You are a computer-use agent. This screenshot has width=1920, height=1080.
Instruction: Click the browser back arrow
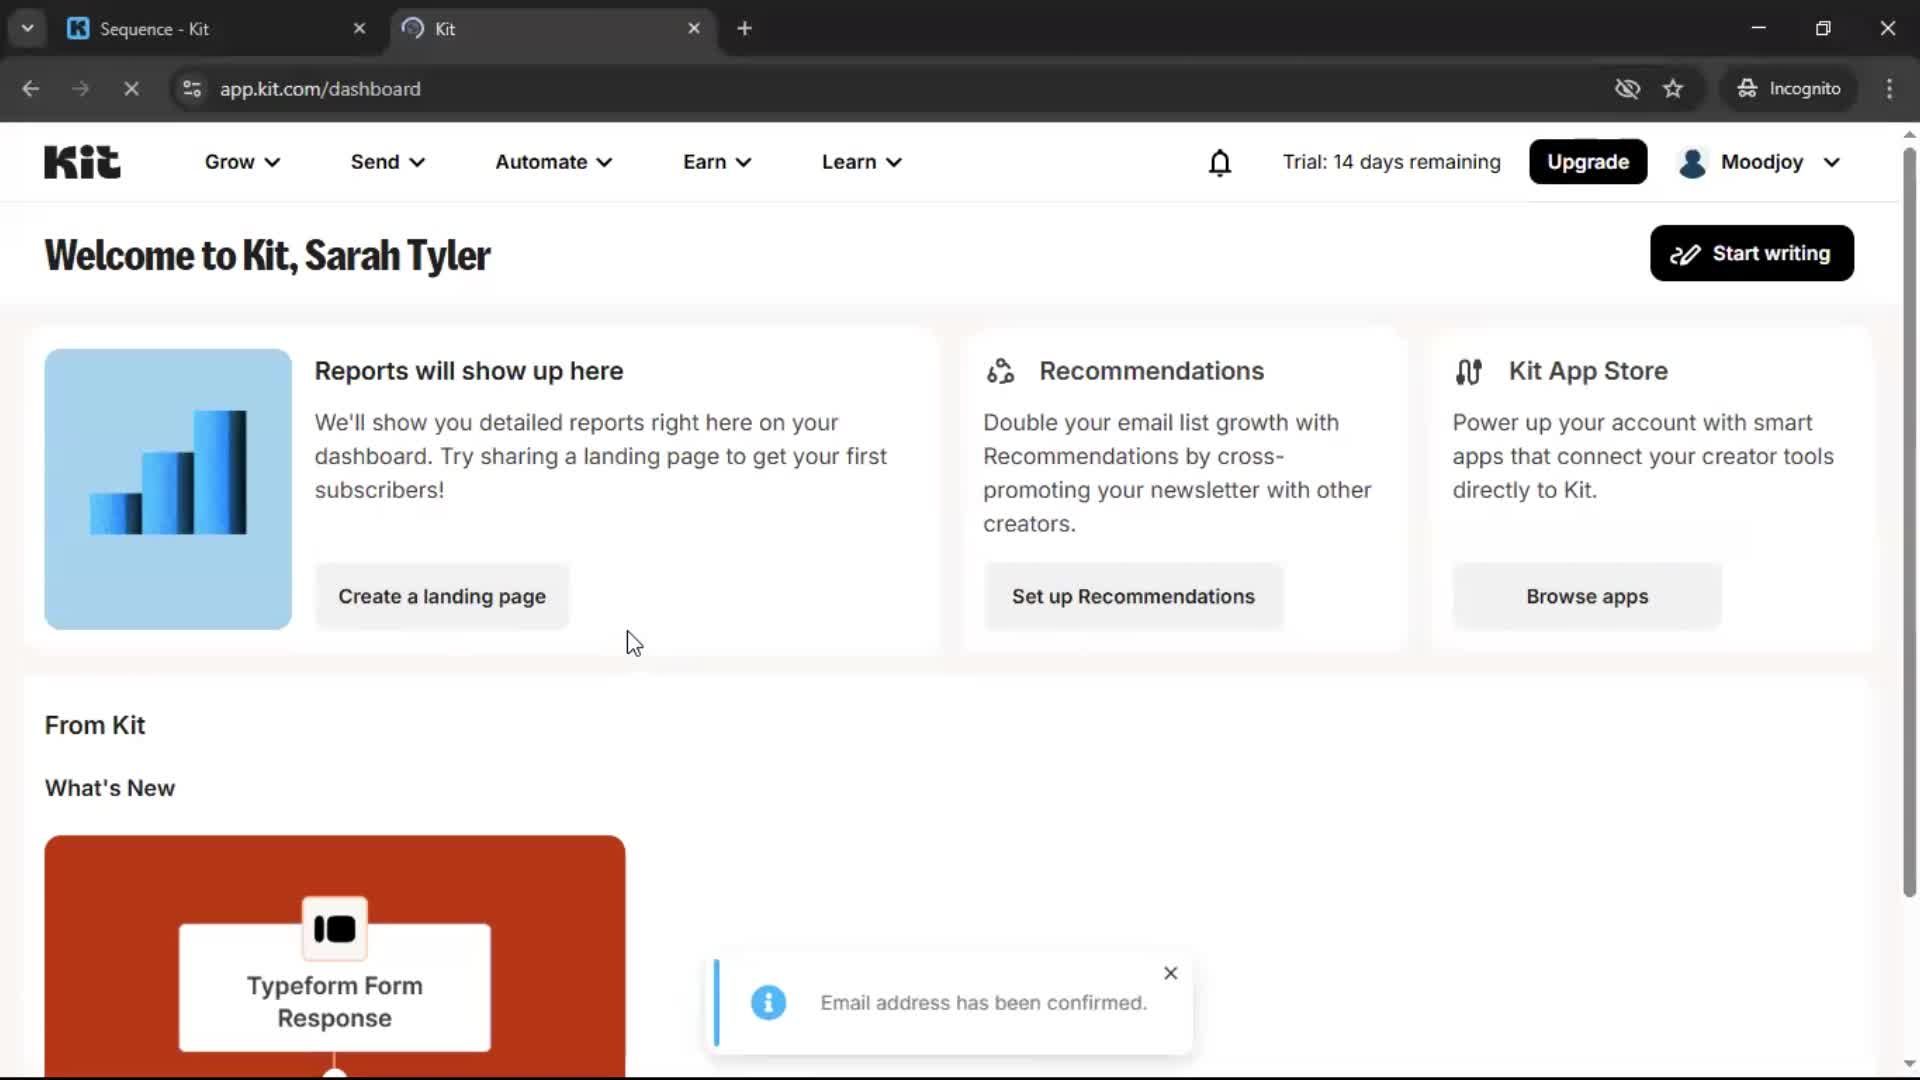(x=30, y=89)
